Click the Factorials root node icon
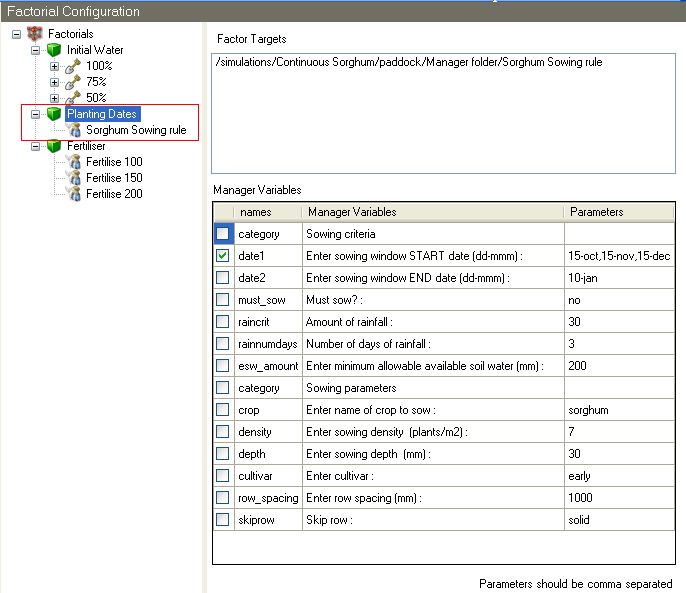Viewport: 686px width, 593px height. click(x=35, y=34)
